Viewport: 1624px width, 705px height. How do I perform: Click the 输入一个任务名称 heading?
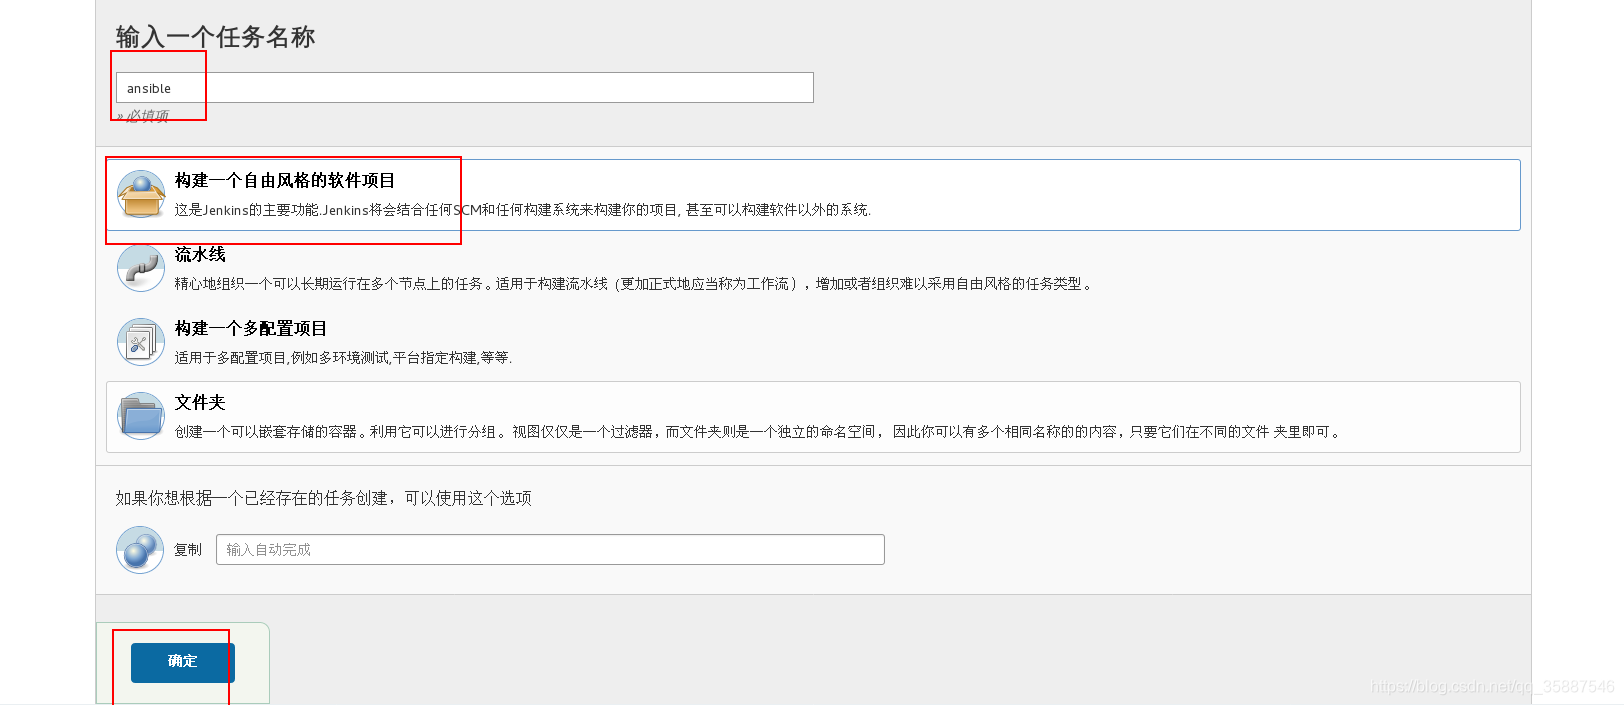click(x=216, y=37)
